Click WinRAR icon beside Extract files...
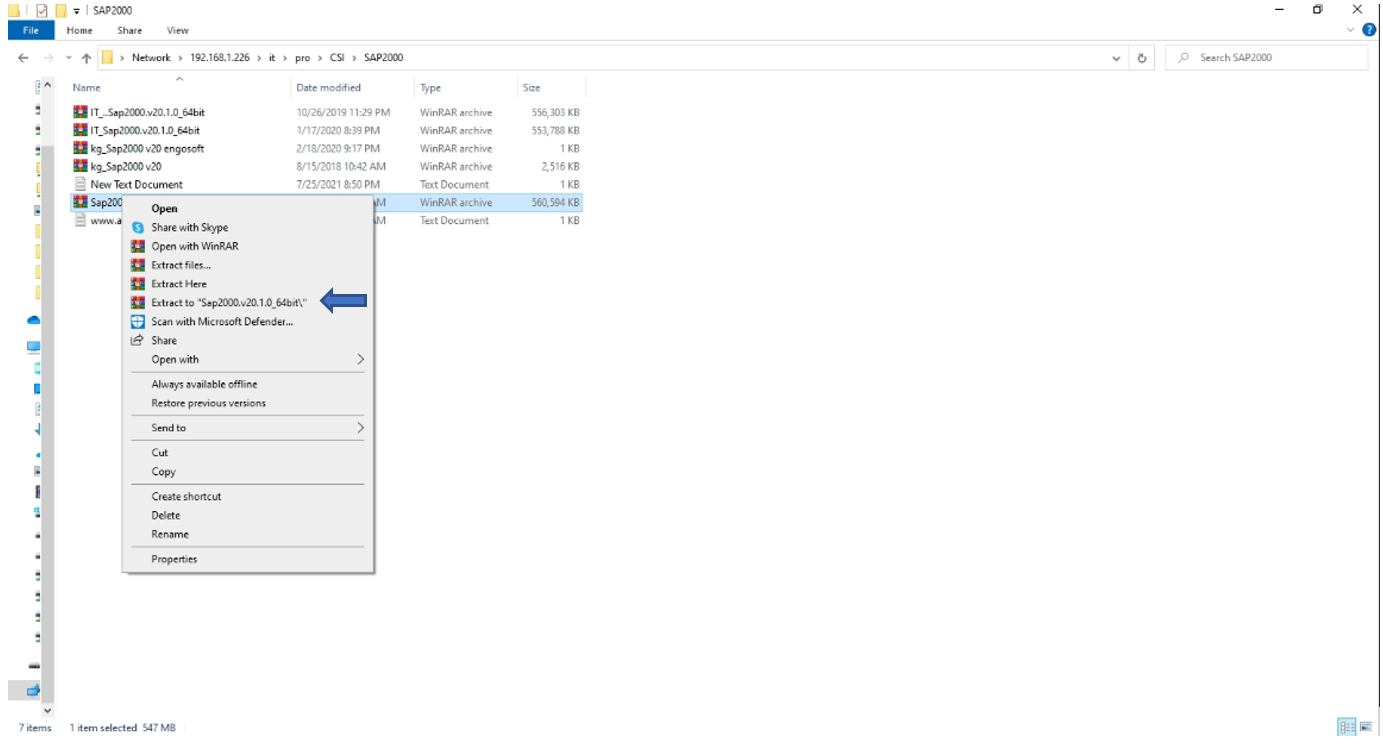This screenshot has width=1383, height=744. pos(138,265)
